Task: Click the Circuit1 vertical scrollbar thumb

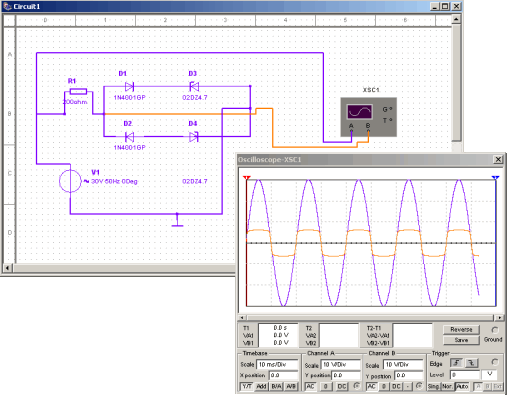Action: pos(456,82)
